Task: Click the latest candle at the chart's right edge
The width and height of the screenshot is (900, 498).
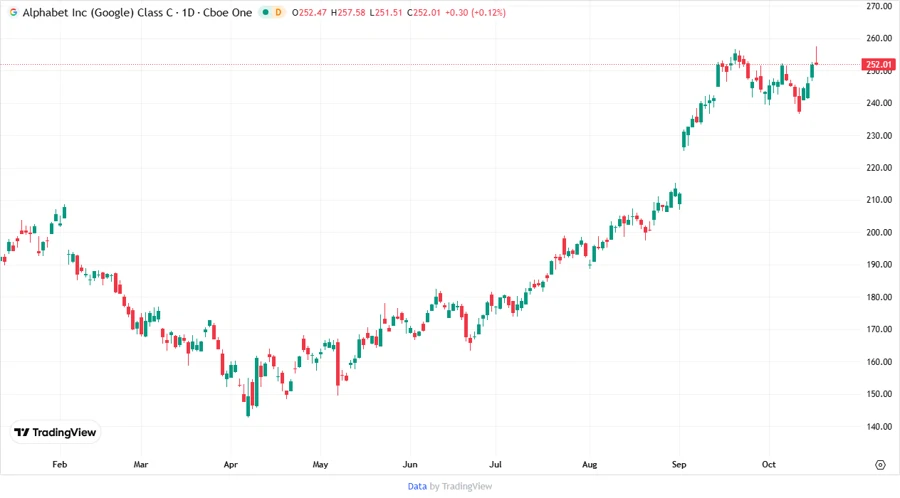Action: pos(817,57)
